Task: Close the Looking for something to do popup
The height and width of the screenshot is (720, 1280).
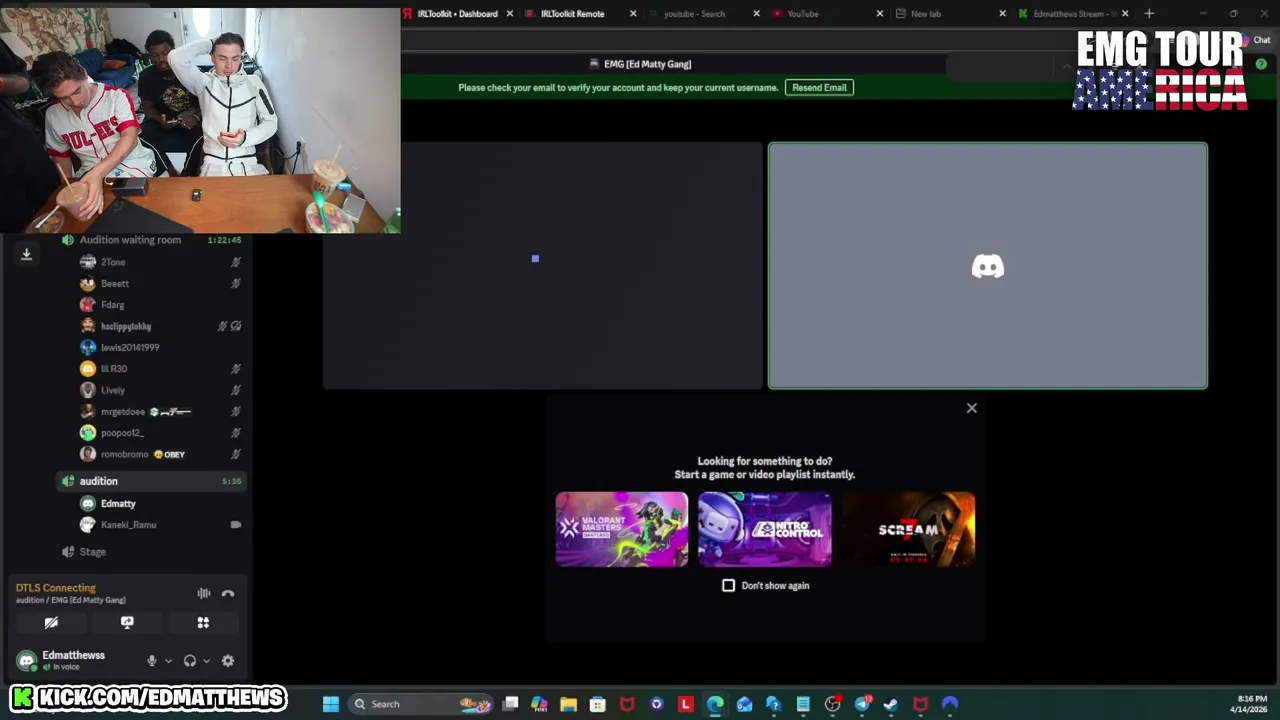Action: [971, 408]
